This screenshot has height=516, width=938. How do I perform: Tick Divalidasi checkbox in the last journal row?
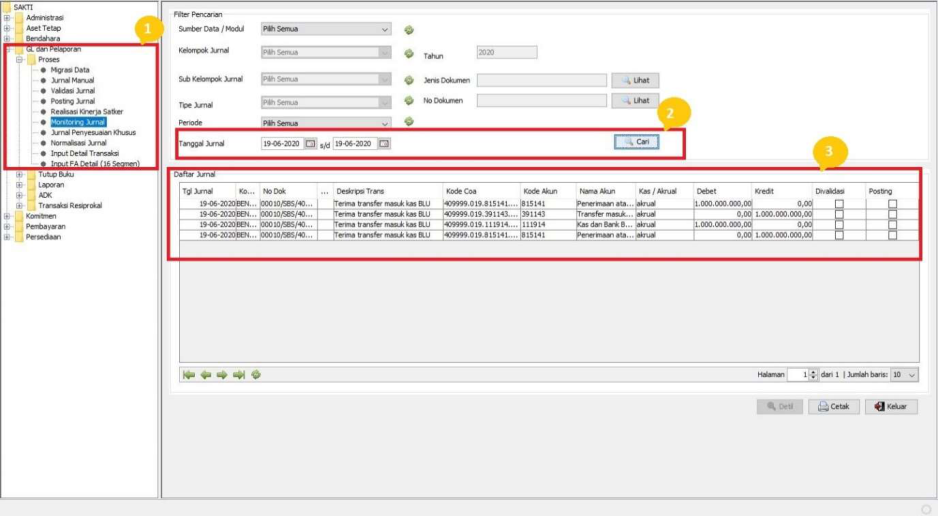click(839, 235)
